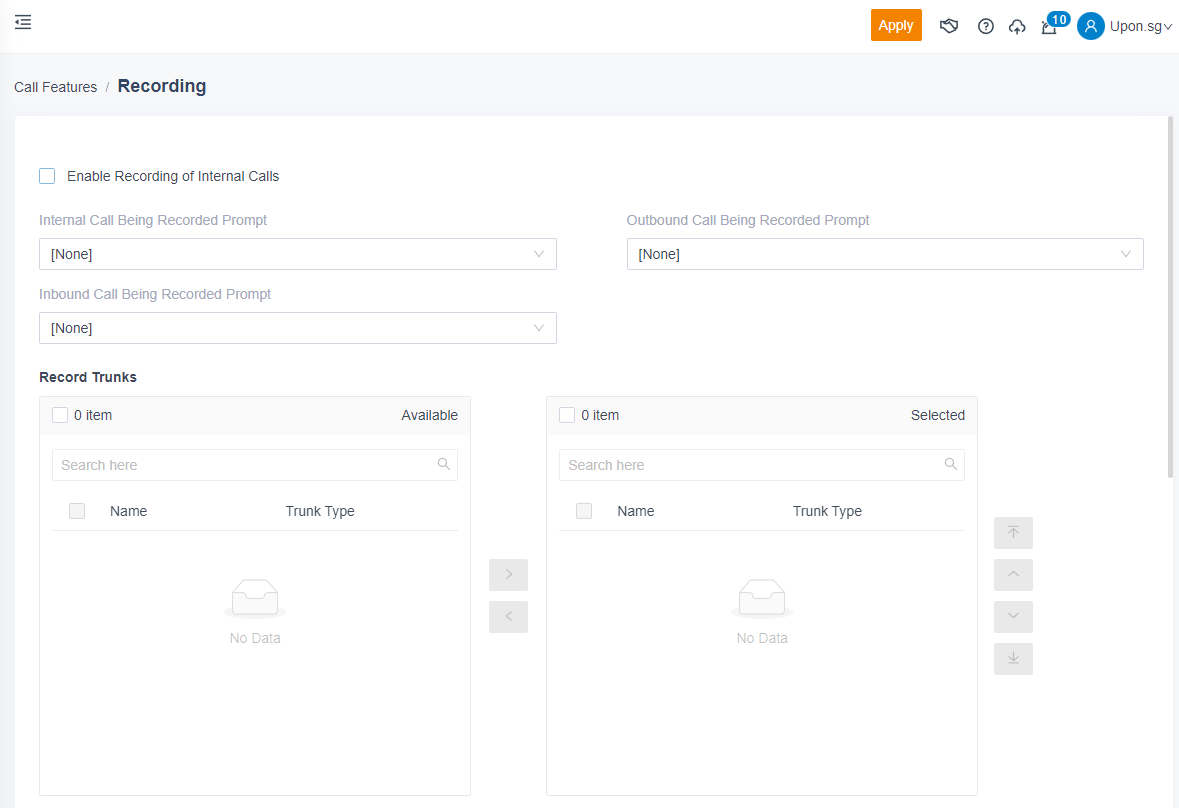The image size is (1179, 808).
Task: Open Outbound Call Being Recorded Prompt dropdown
Action: 884,254
